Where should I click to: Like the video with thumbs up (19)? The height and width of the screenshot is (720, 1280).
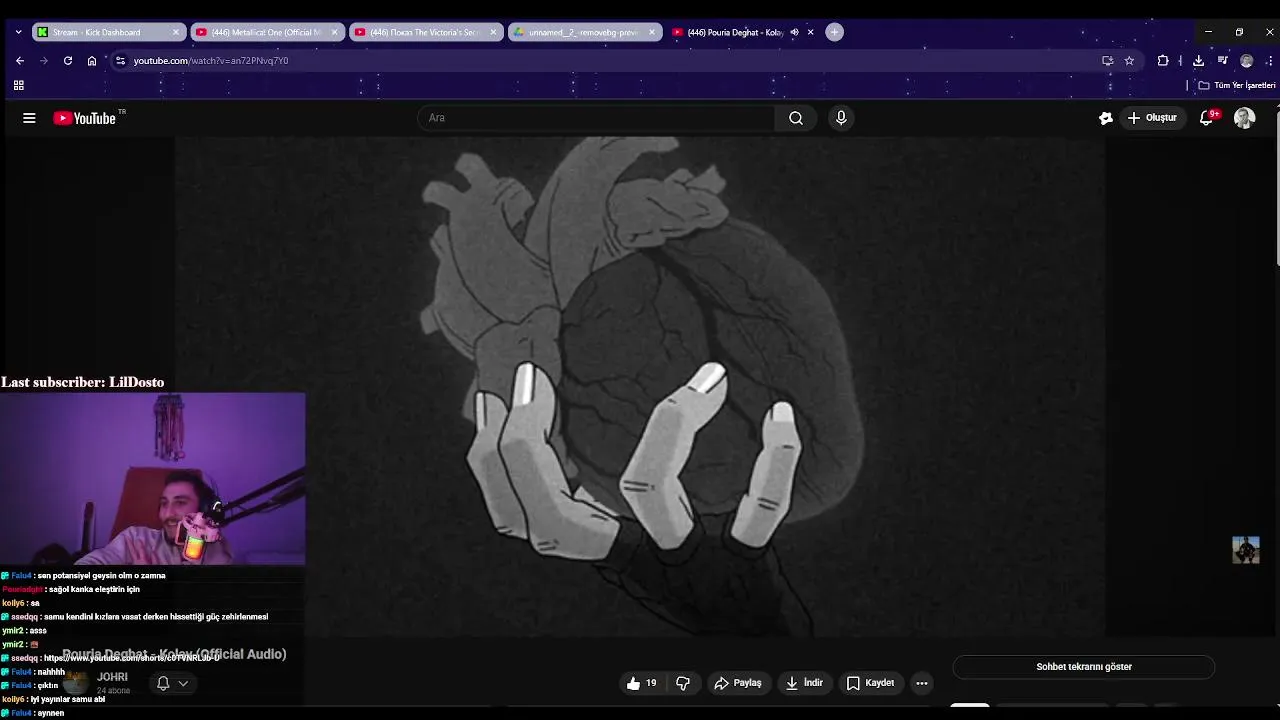point(642,683)
